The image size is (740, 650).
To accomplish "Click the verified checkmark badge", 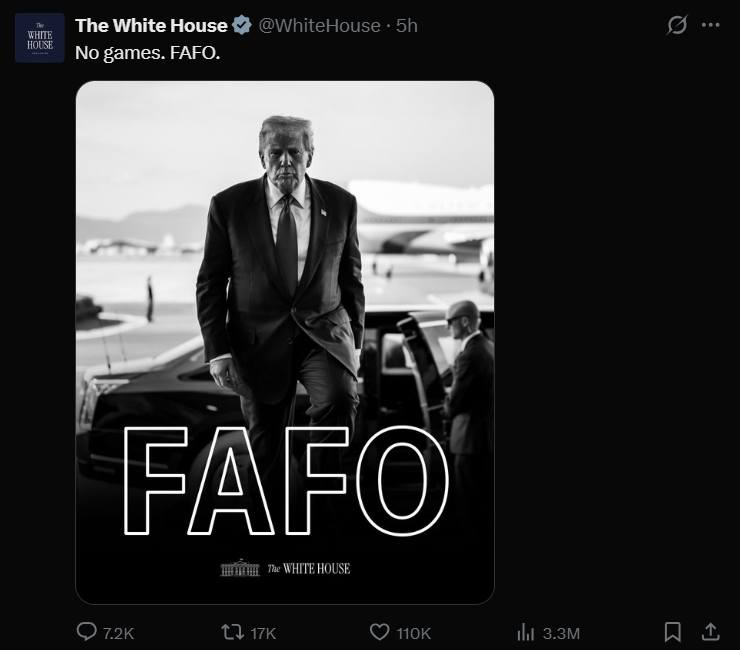I will pyautogui.click(x=242, y=25).
